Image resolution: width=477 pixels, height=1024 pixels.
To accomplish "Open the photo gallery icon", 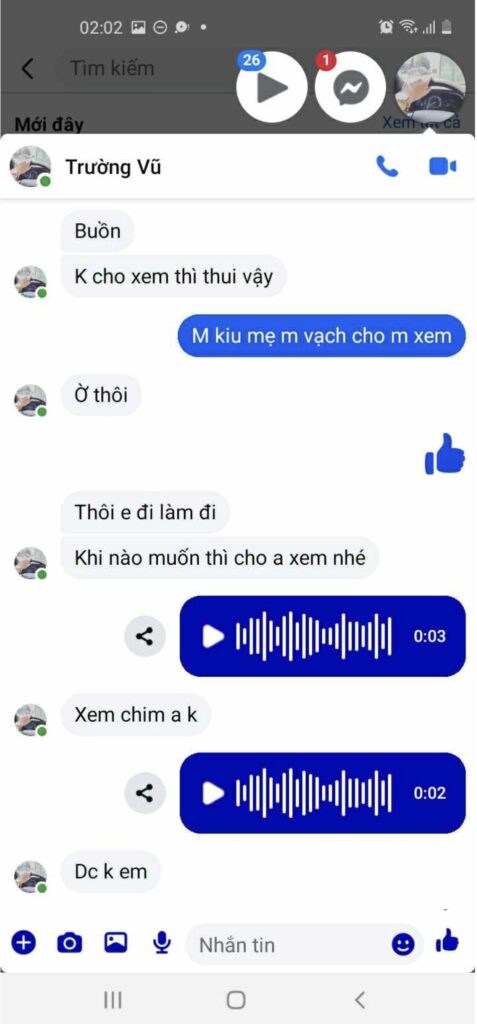I will click(116, 942).
